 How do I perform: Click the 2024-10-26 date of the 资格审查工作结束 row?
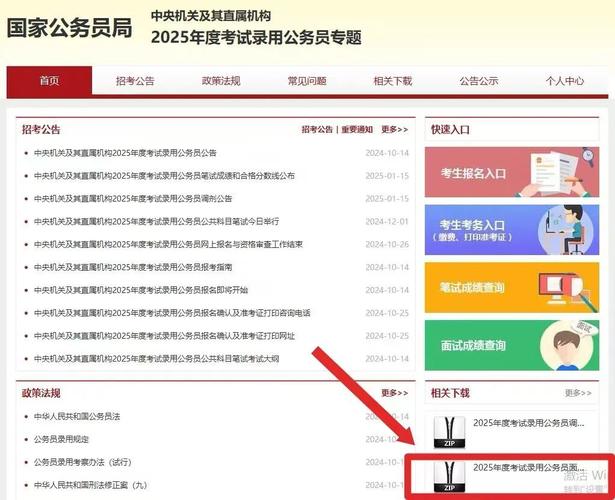click(387, 244)
